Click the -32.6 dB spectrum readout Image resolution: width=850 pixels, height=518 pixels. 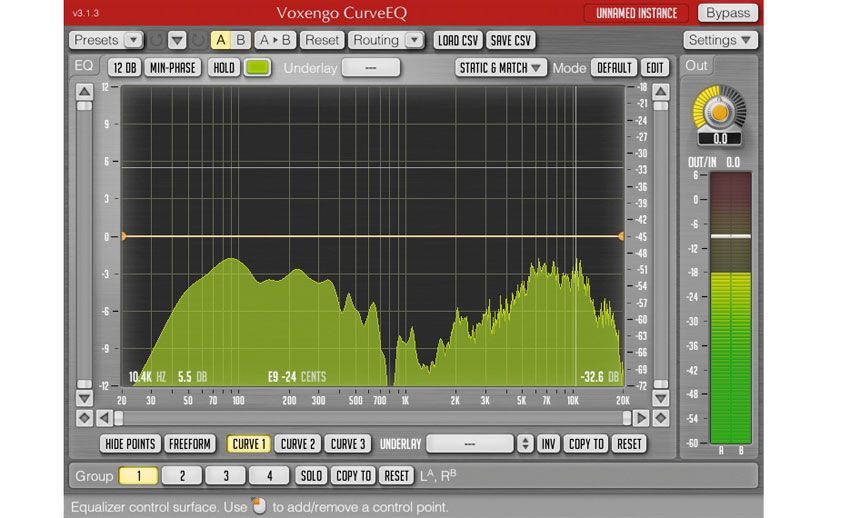[600, 377]
